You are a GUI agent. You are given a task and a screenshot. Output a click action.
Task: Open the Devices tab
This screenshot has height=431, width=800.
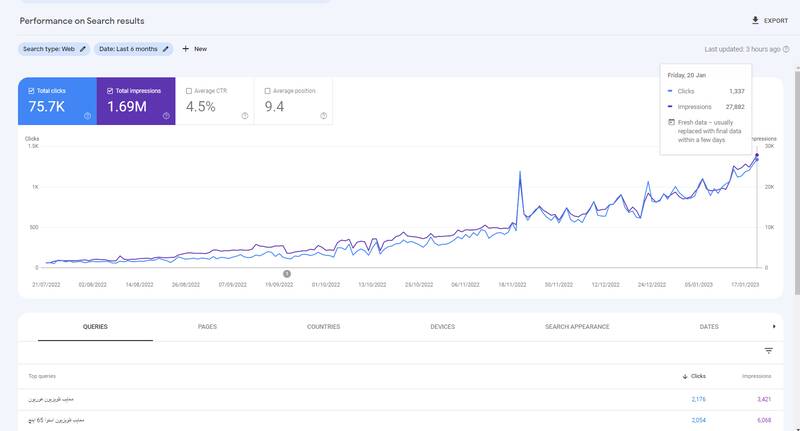pyautogui.click(x=442, y=327)
